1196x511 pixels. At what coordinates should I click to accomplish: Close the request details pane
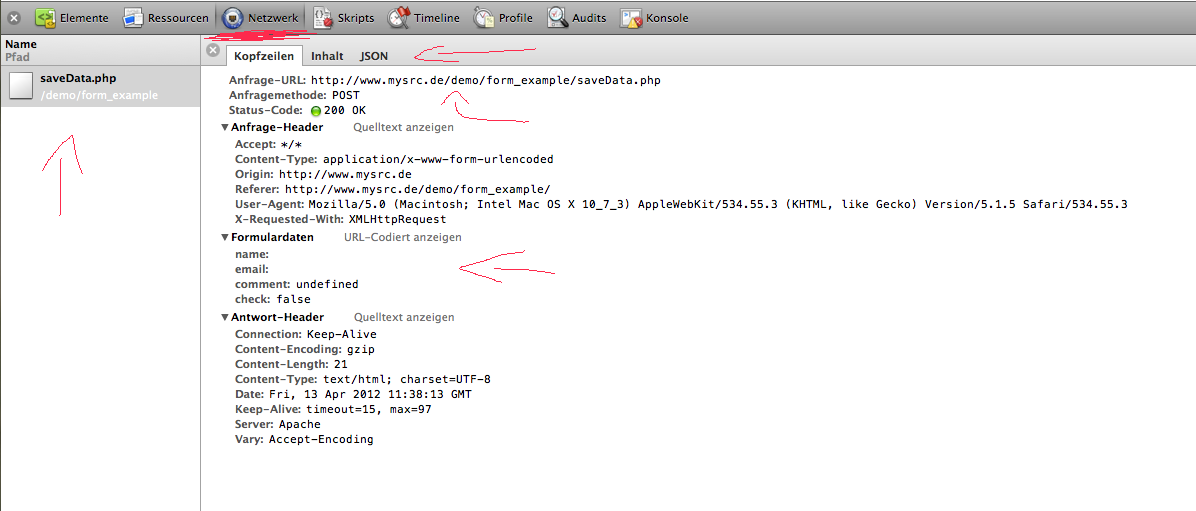(x=212, y=50)
